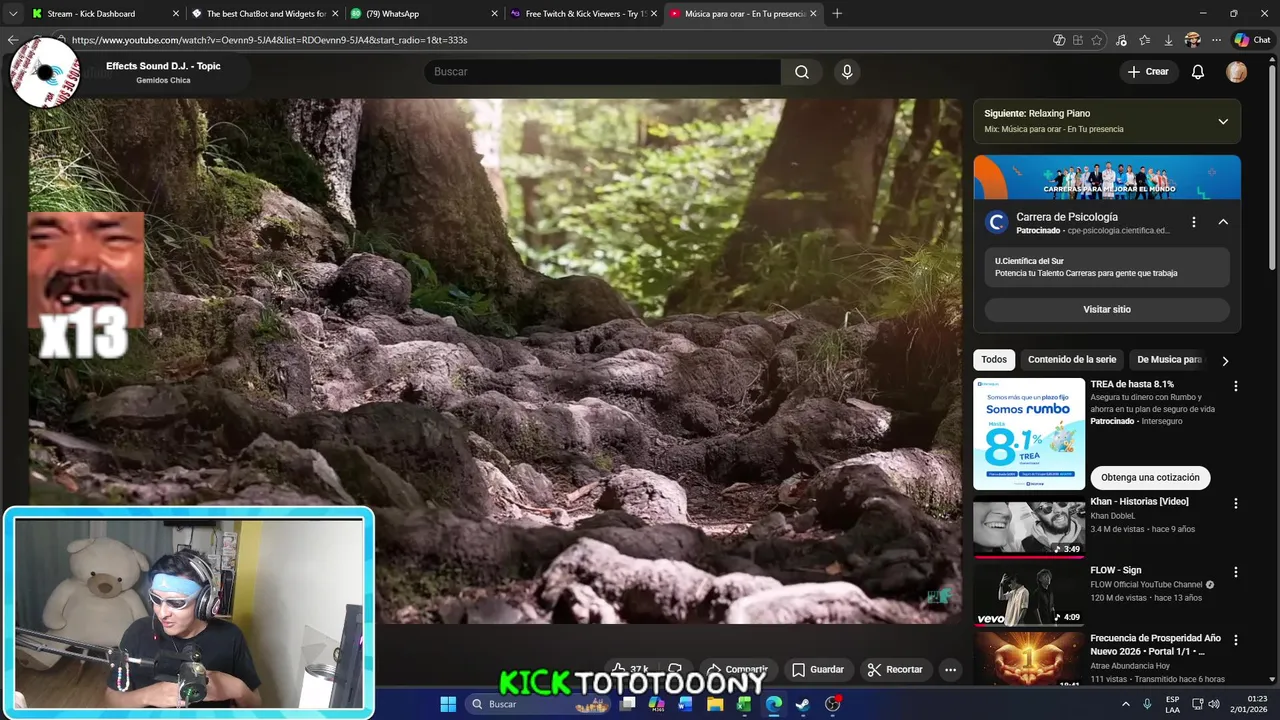Open the tab list dropdown at top-left

(12, 13)
